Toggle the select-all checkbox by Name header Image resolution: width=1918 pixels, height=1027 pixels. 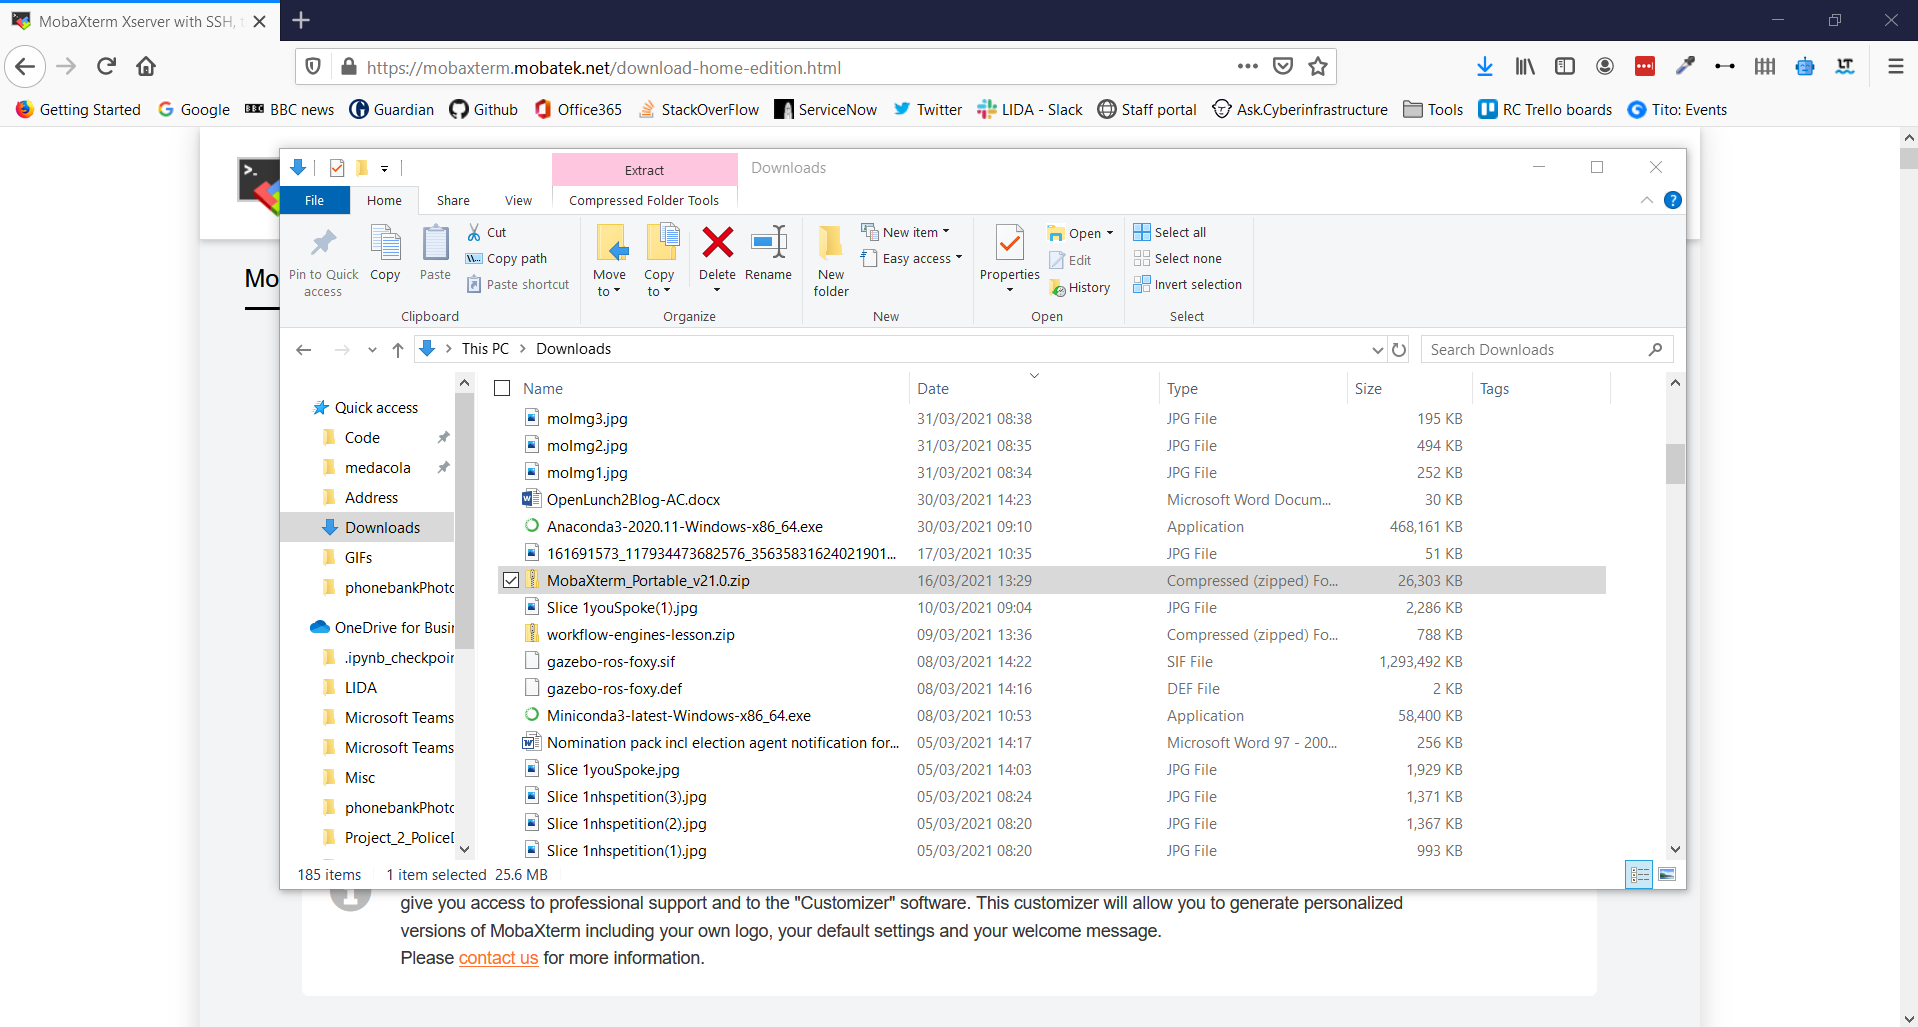pyautogui.click(x=503, y=388)
